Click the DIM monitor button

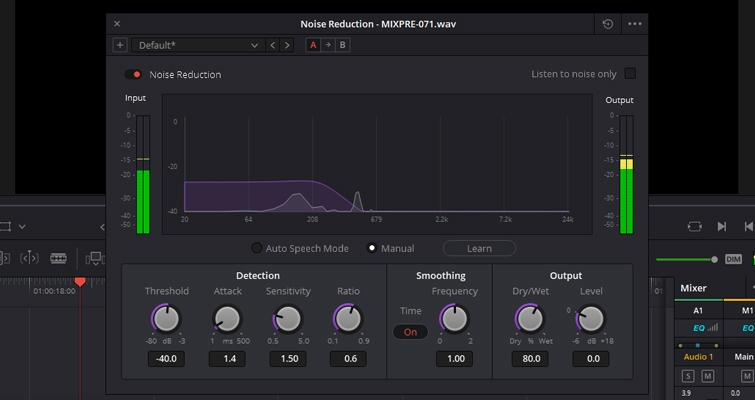732,259
